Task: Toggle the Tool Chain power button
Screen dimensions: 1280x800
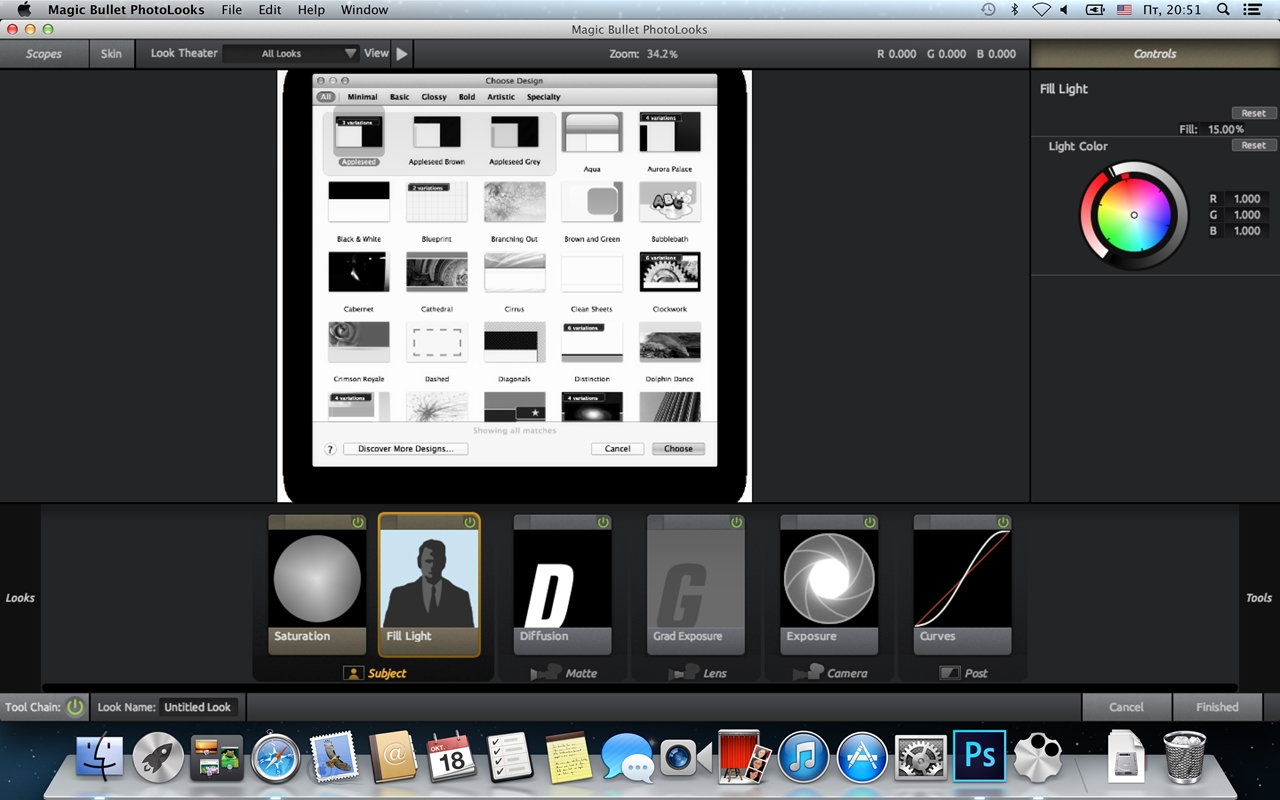Action: point(75,707)
